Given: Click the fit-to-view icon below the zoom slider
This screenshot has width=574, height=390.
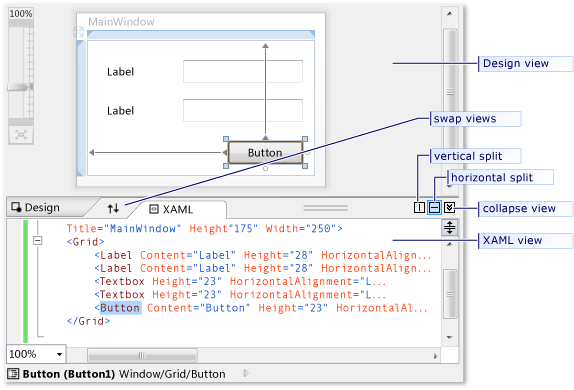Looking at the screenshot, I should point(21,135).
